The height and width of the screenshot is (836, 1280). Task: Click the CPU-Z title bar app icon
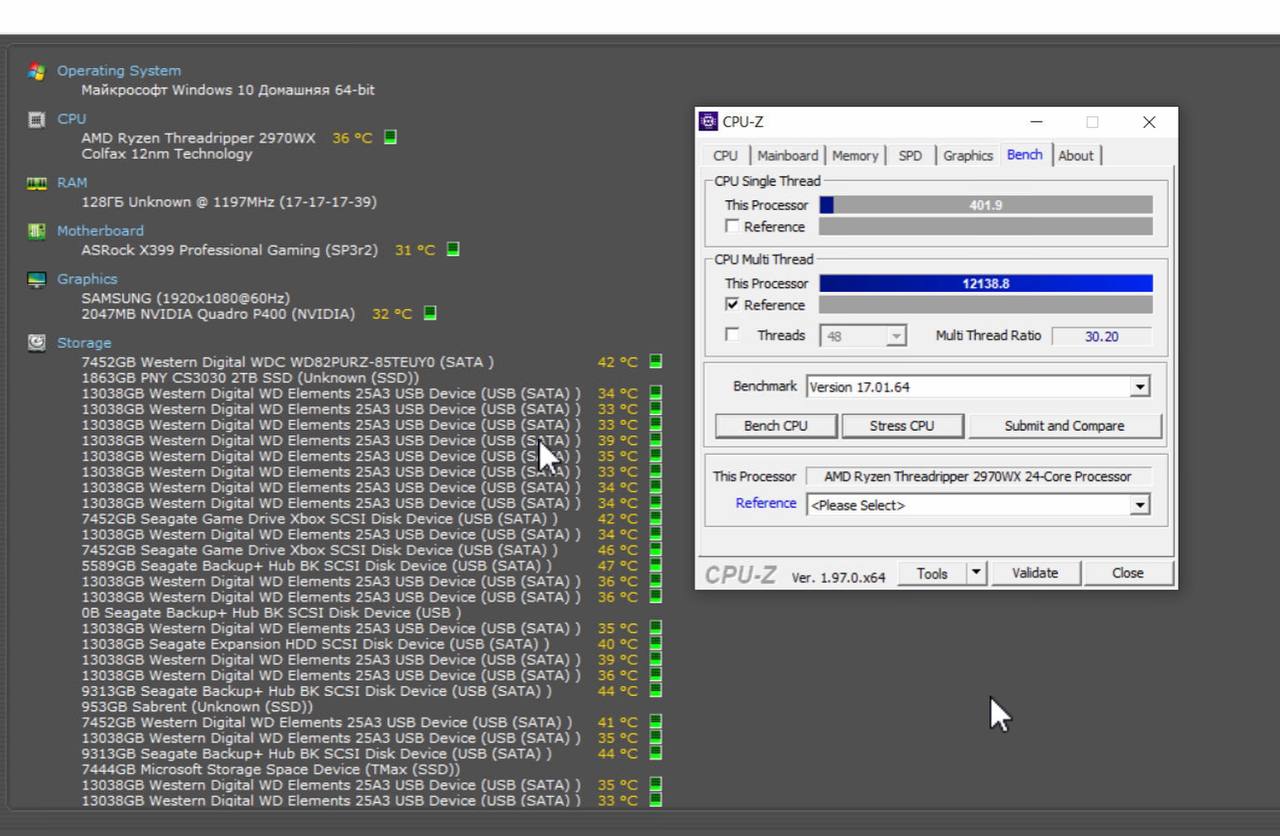[708, 122]
